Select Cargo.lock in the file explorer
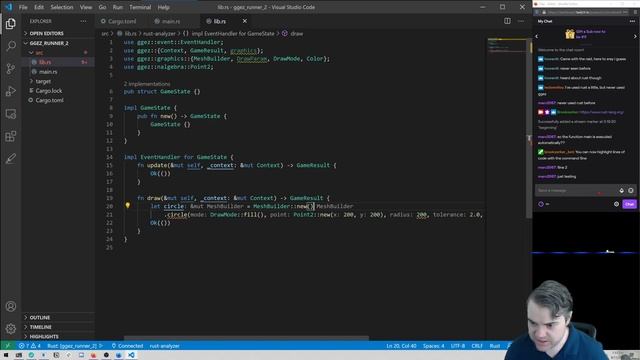 (x=49, y=91)
